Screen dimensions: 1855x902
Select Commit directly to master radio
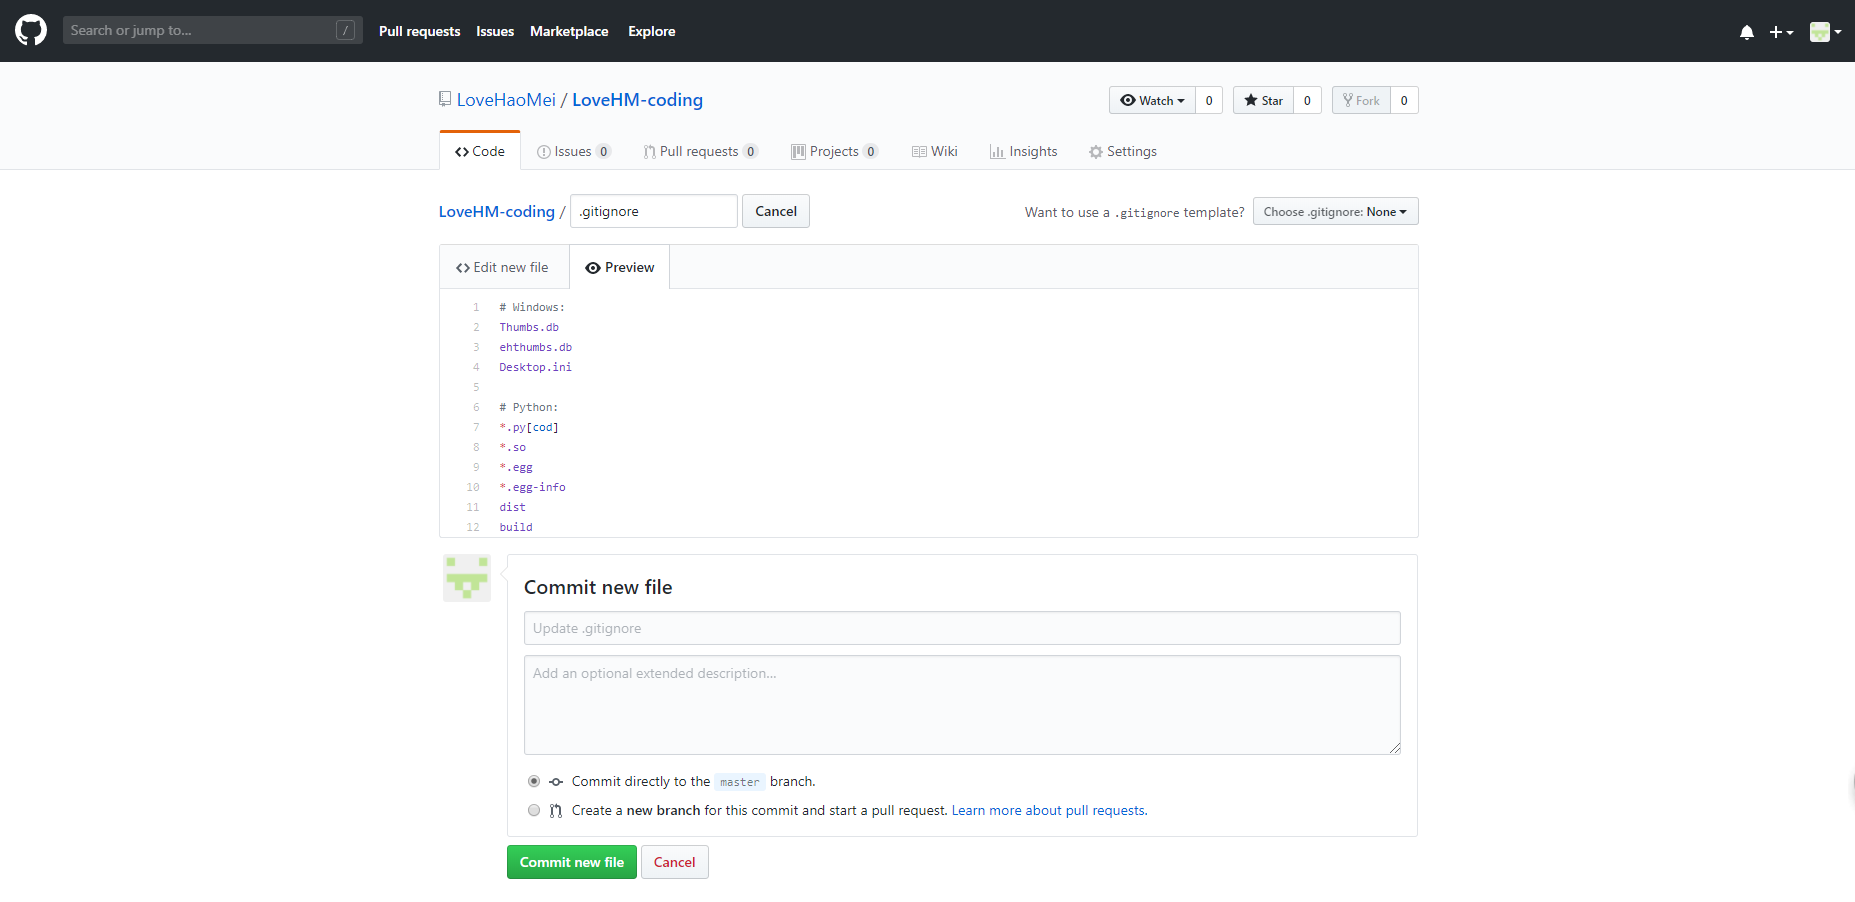[534, 781]
